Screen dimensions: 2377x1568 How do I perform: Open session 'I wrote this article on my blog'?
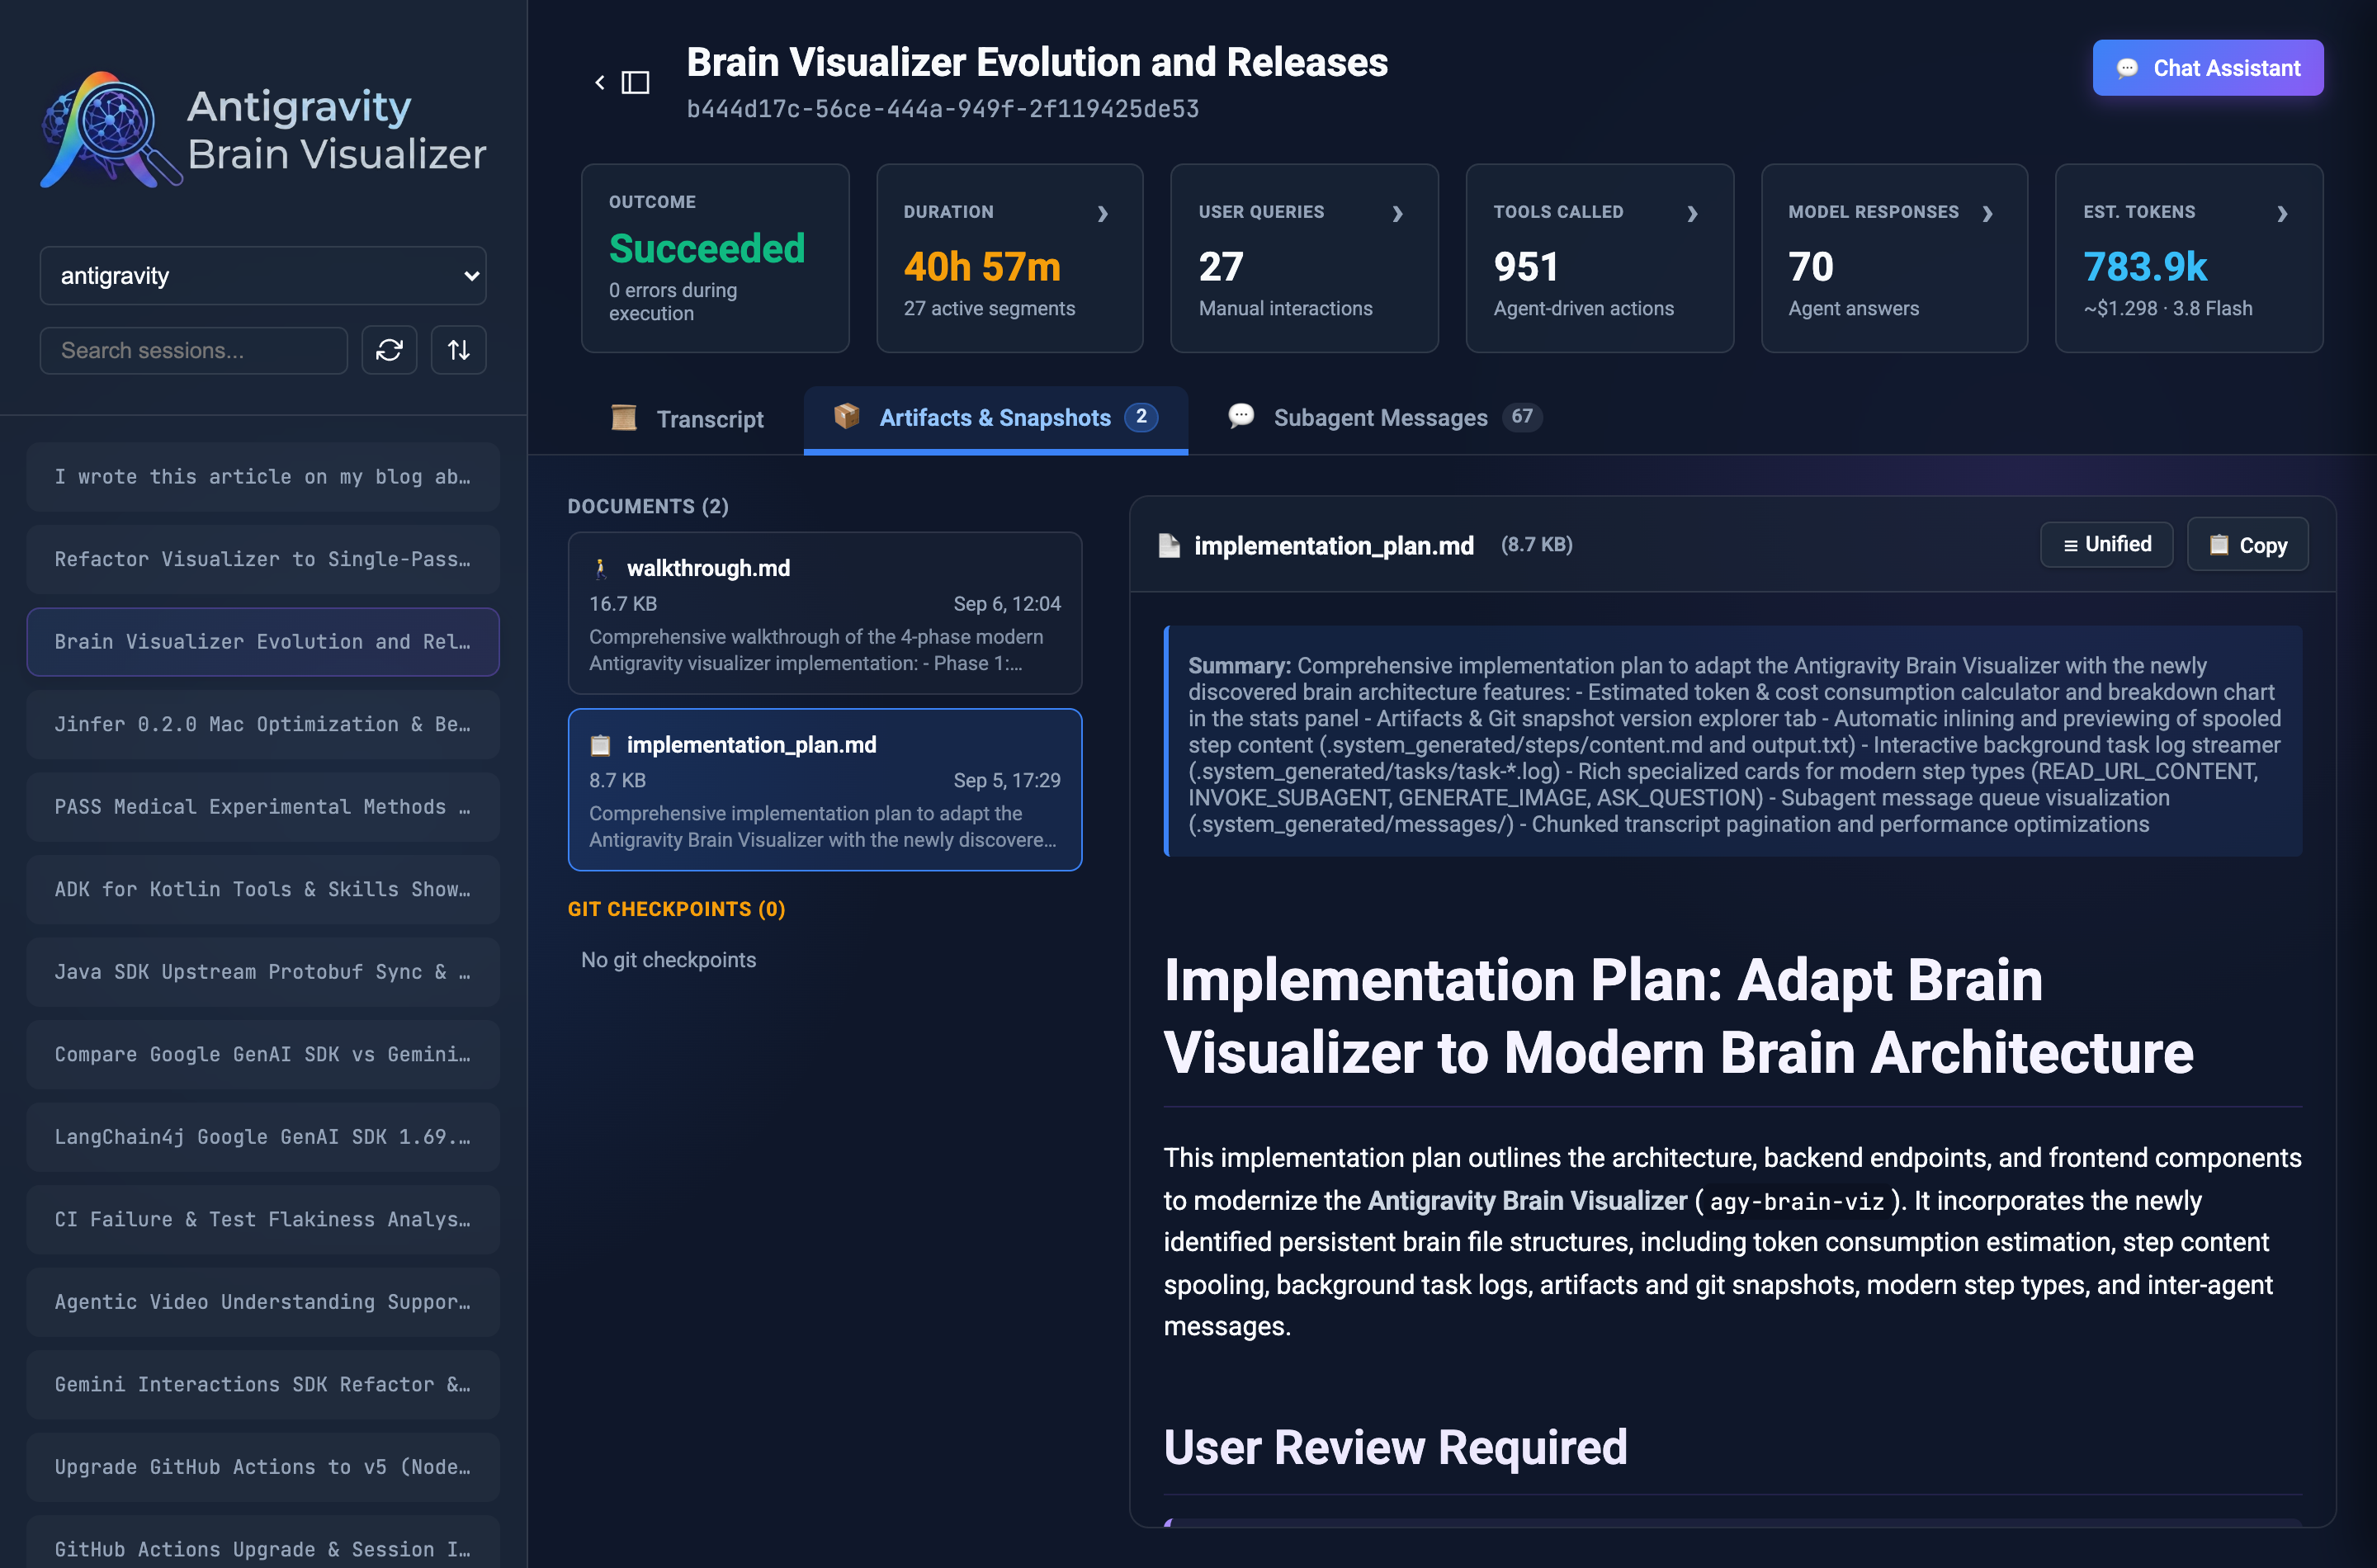click(x=263, y=477)
